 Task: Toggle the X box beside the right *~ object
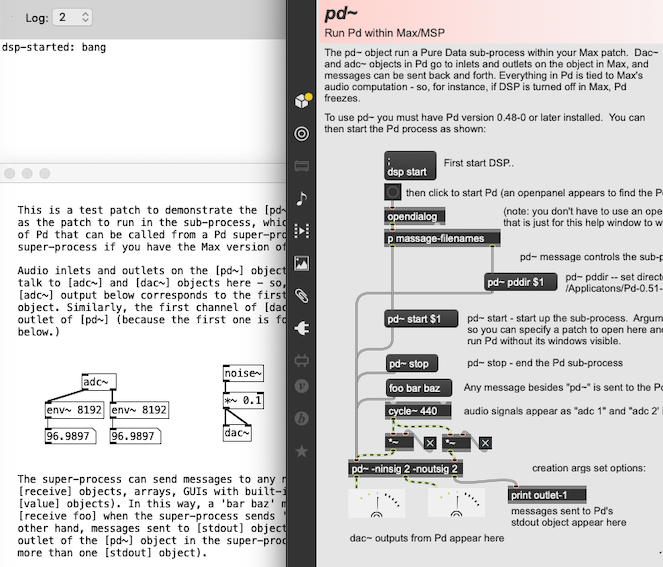pos(485,443)
